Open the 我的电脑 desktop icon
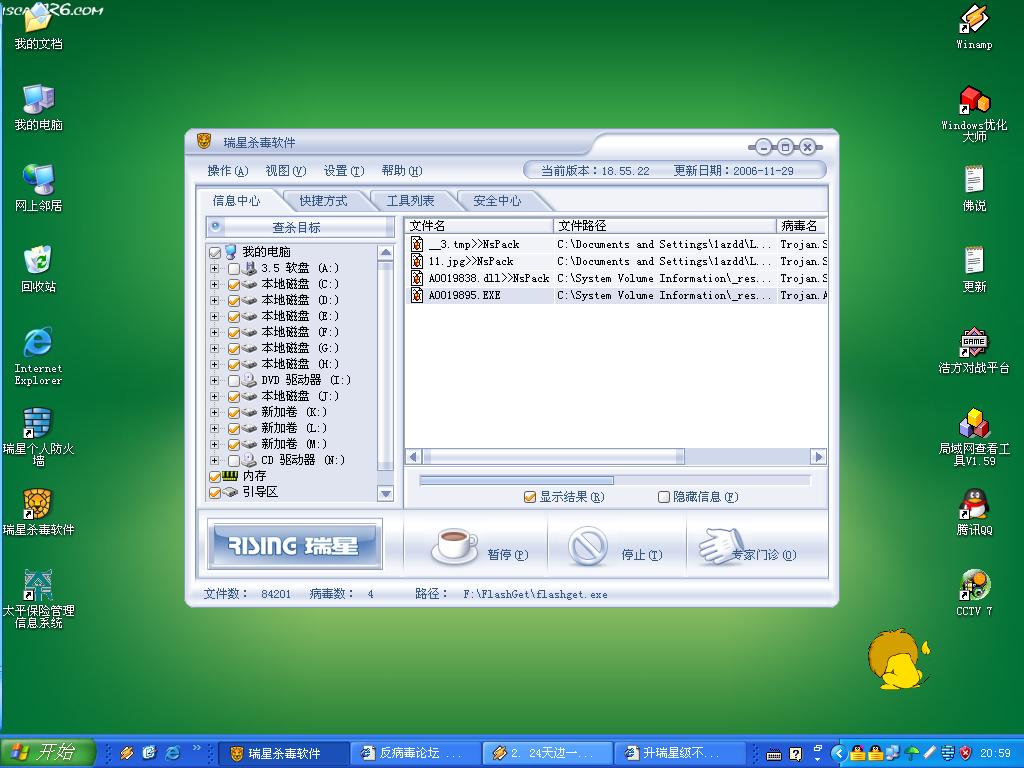Viewport: 1024px width, 768px height. click(38, 108)
